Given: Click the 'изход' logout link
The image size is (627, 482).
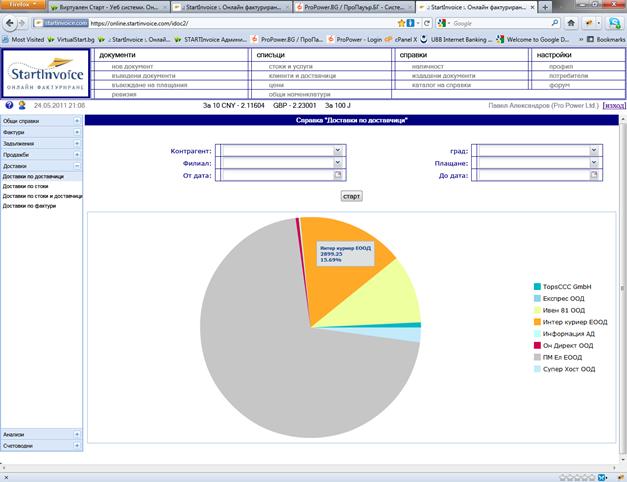Looking at the screenshot, I should 614,105.
